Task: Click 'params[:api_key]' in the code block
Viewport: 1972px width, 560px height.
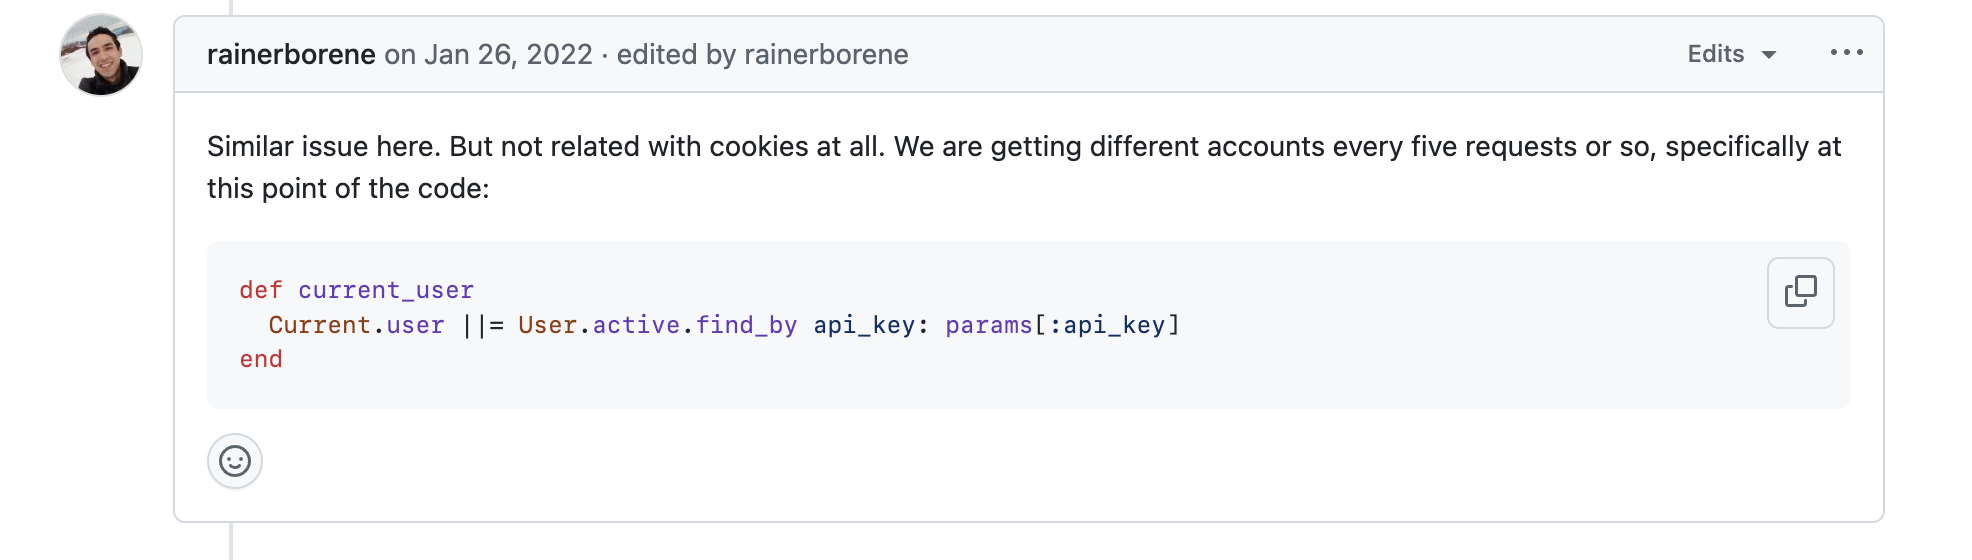Action: 1062,325
